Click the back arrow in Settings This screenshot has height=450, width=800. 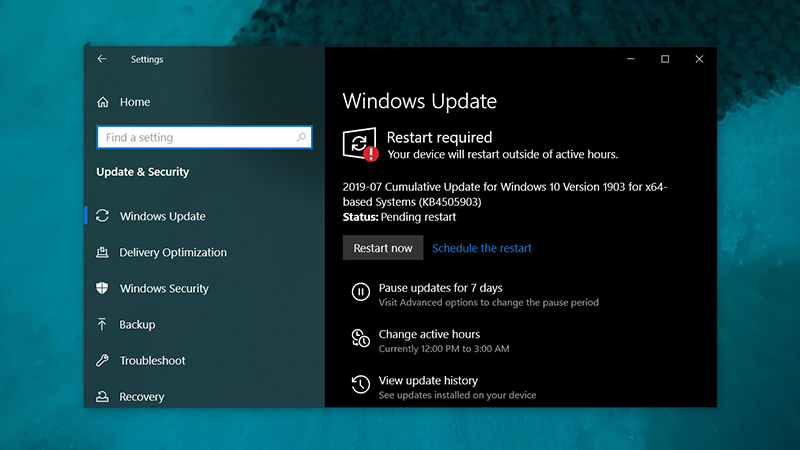(102, 59)
